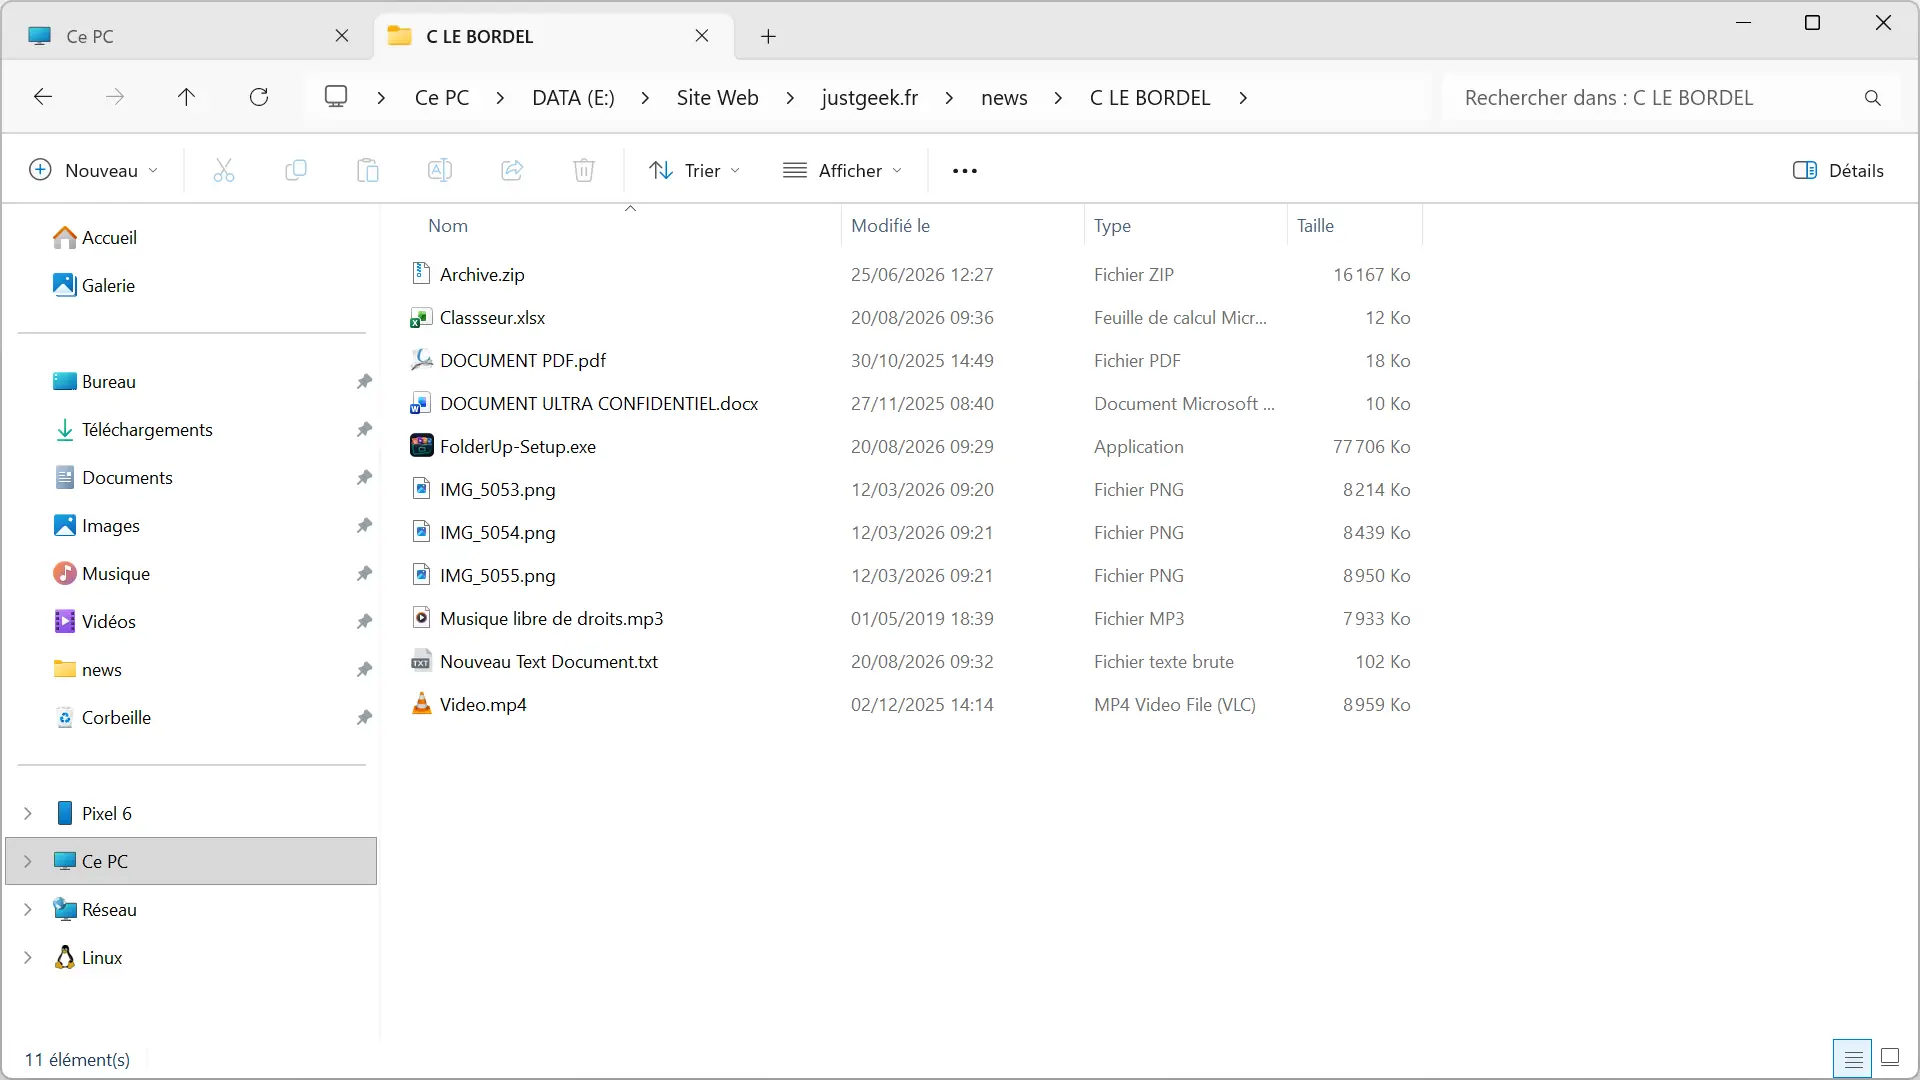The image size is (1920, 1080).
Task: Unpin Musique using its pin icon
Action: coord(364,574)
